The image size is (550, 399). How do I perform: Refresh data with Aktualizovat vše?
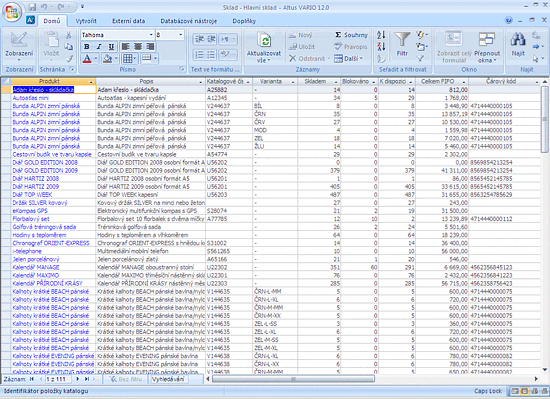264,47
